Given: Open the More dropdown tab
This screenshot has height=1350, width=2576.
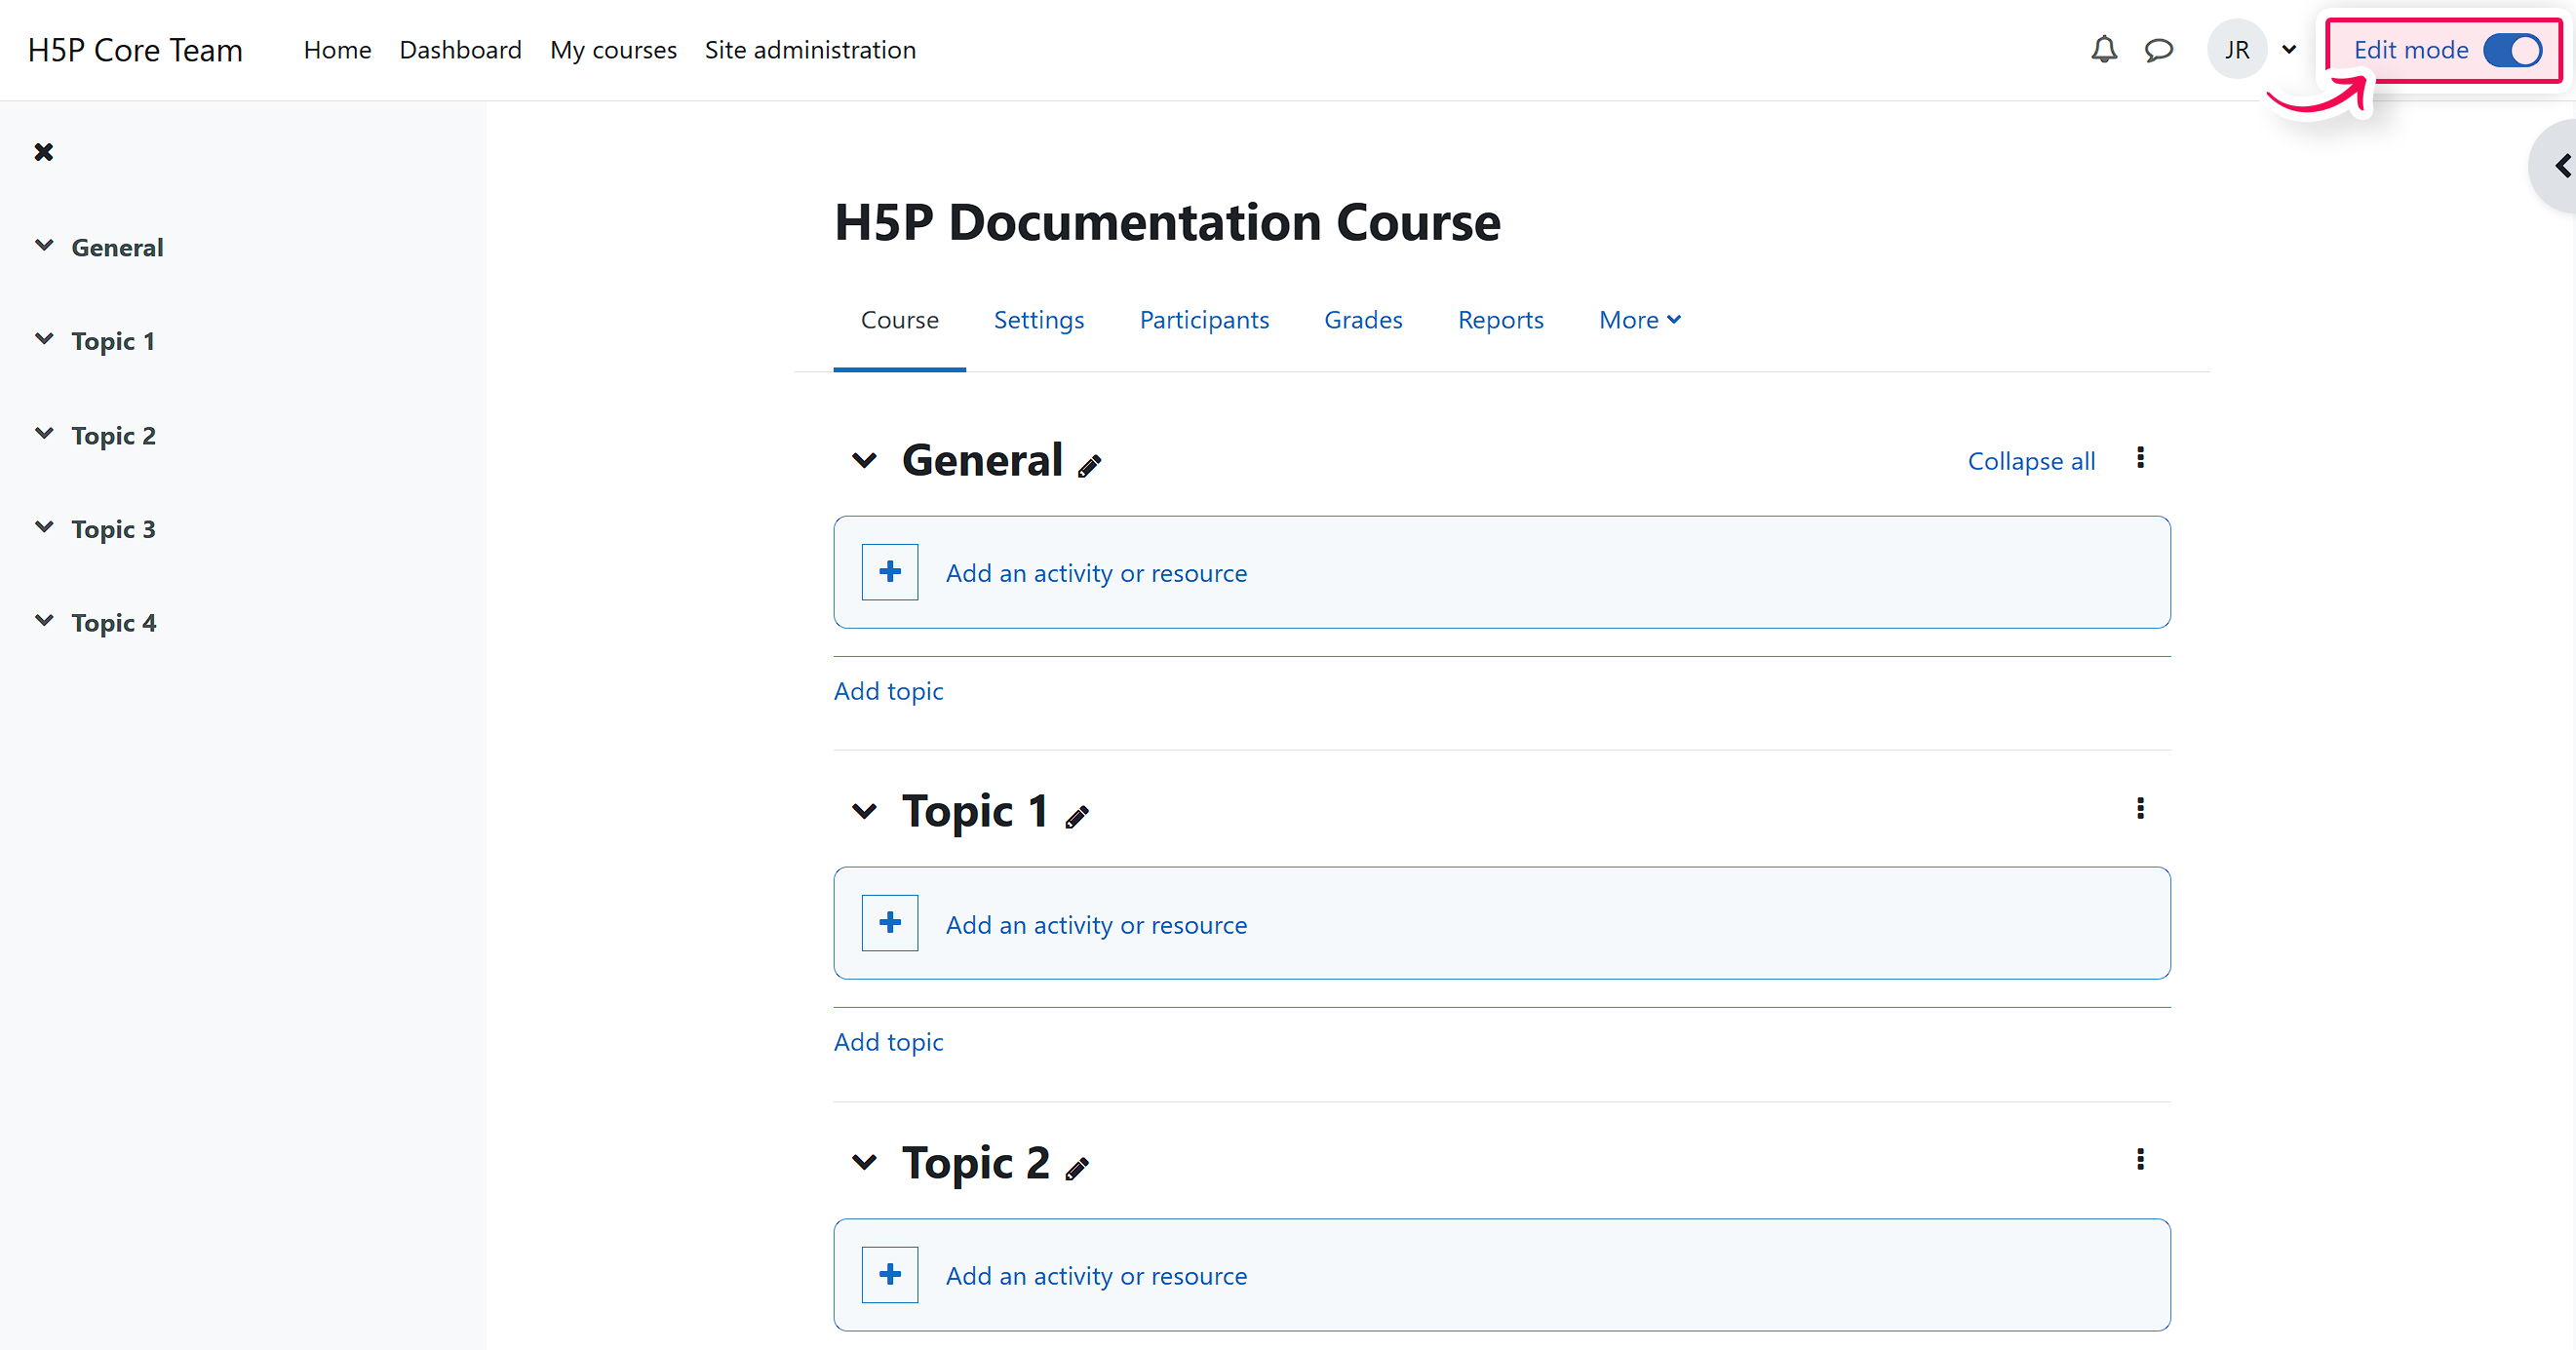Looking at the screenshot, I should coord(1640,320).
